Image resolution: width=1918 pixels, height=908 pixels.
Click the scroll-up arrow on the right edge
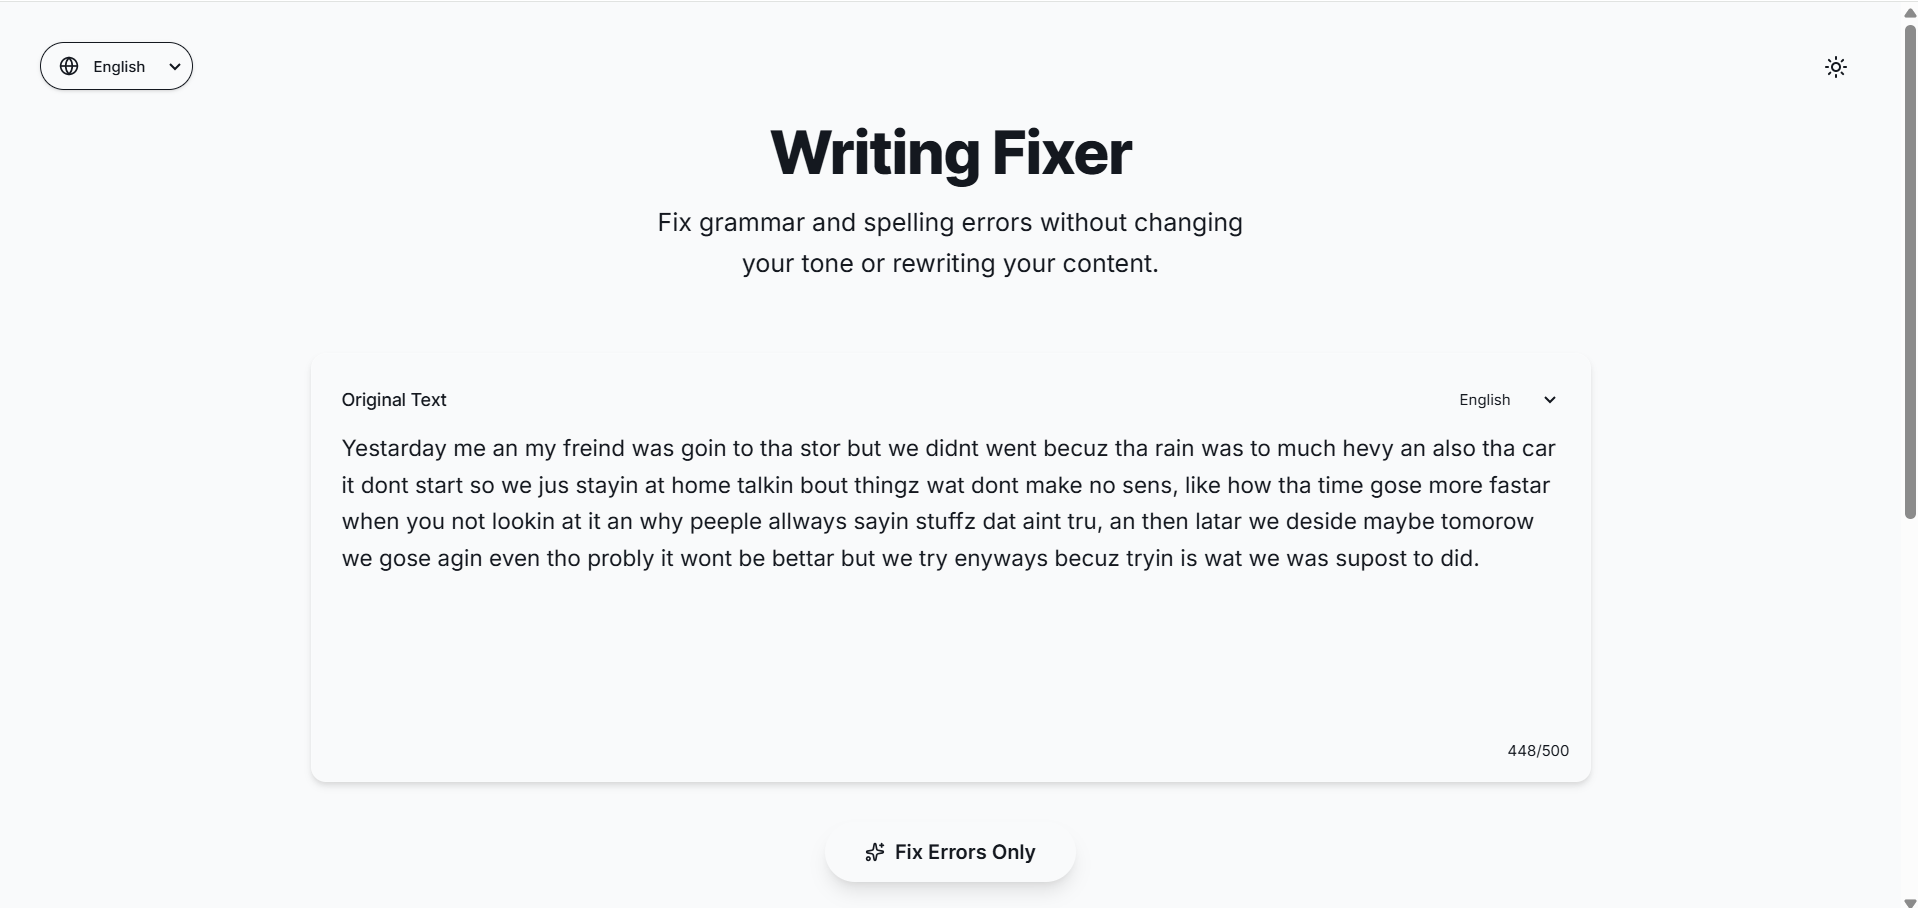point(1907,12)
